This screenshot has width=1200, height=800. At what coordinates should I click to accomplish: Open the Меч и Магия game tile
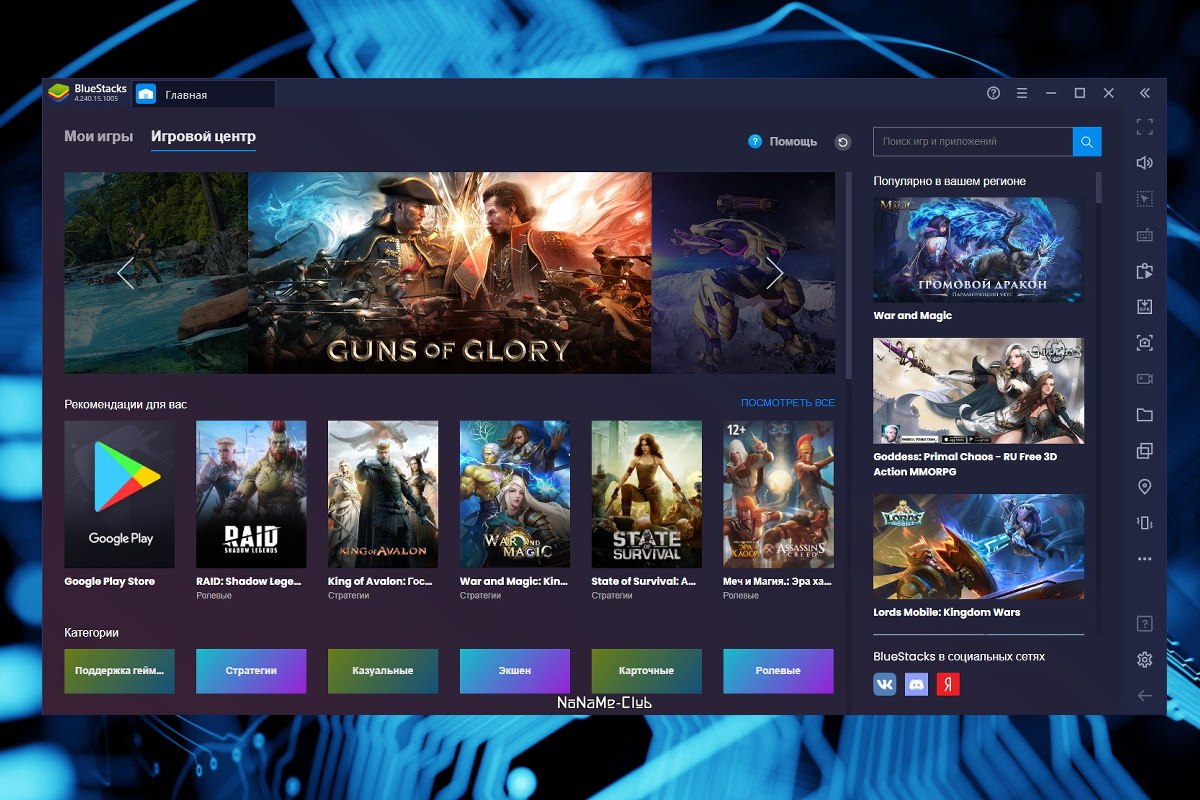pos(778,494)
